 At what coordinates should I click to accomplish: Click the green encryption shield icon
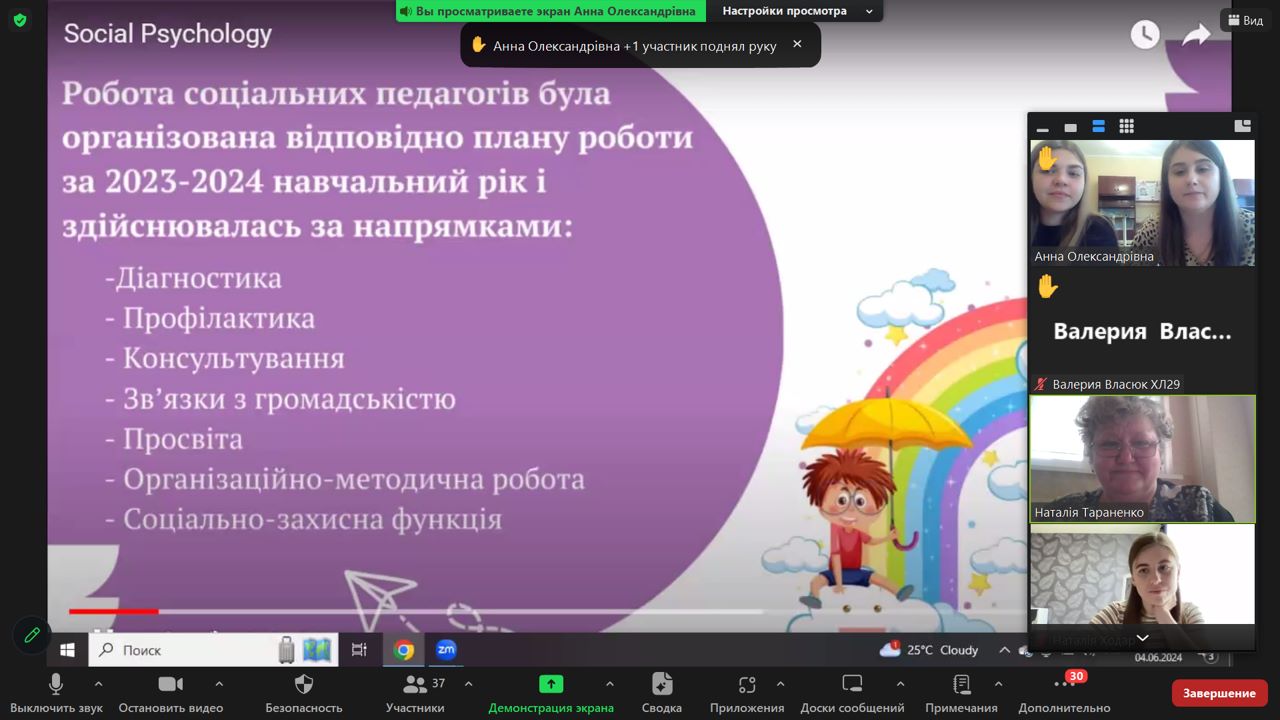(x=20, y=20)
